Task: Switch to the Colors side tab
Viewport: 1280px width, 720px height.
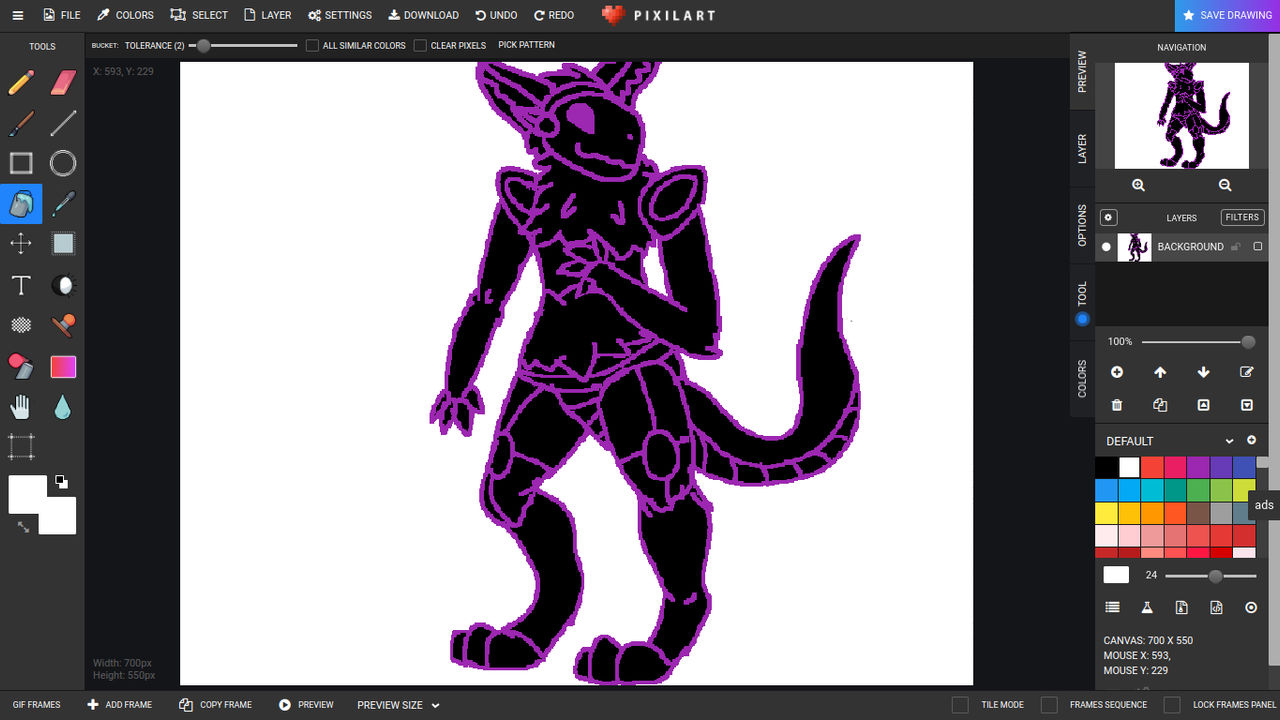Action: (1082, 379)
